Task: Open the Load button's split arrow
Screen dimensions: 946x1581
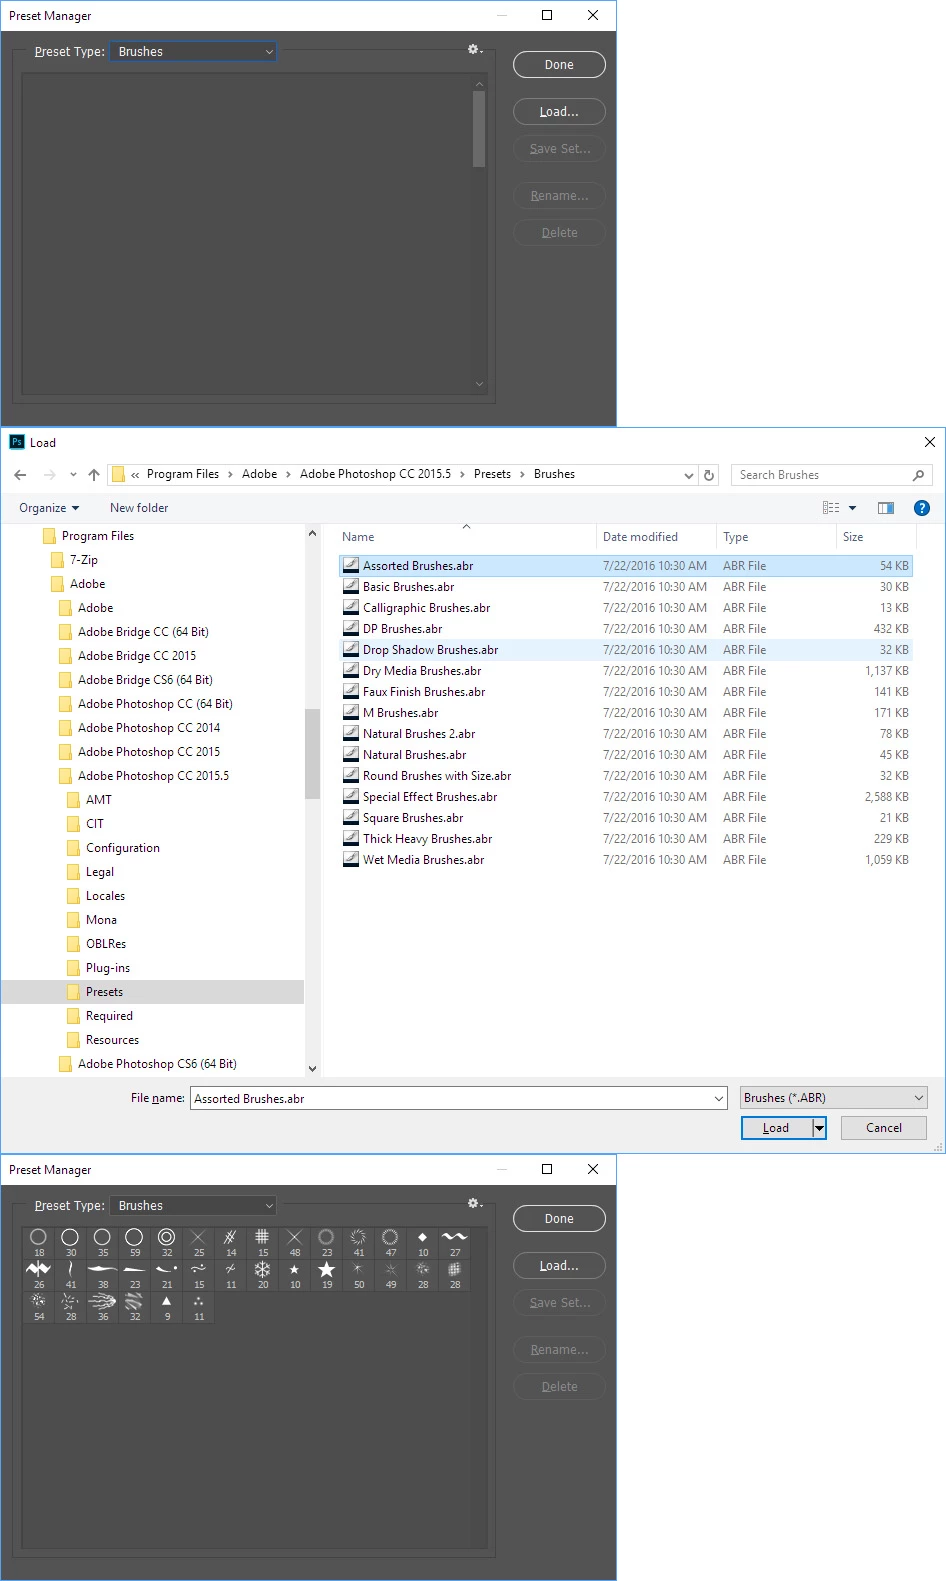Action: pos(819,1128)
